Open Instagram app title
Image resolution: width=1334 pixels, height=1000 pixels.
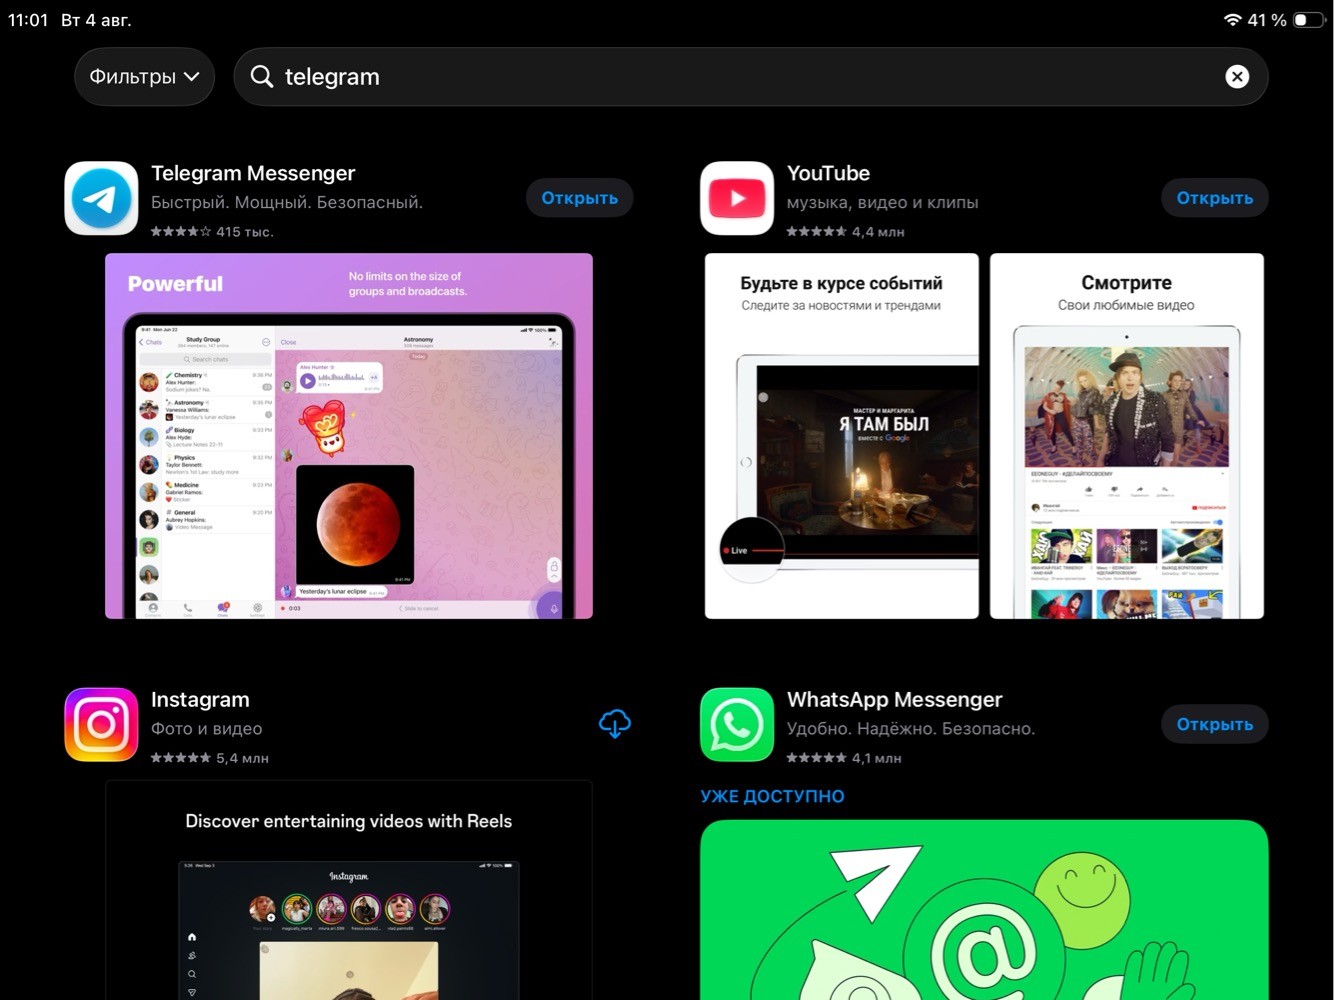click(x=200, y=700)
